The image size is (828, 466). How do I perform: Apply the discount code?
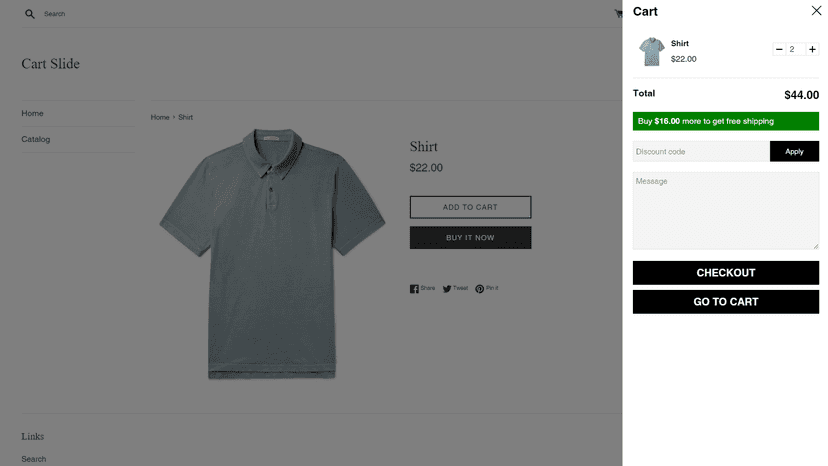(794, 152)
